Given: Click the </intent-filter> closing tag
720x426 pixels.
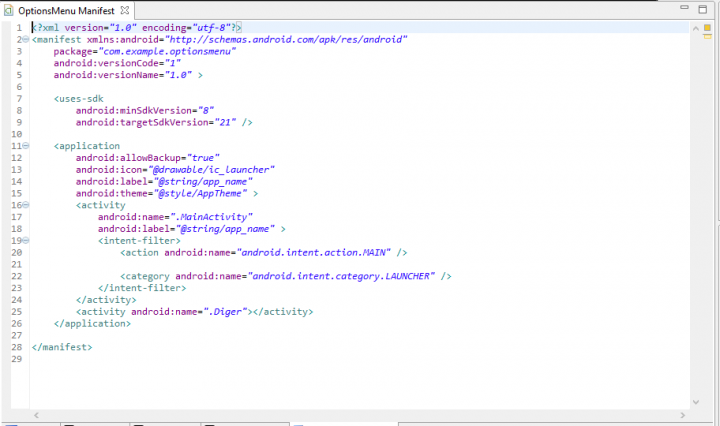Looking at the screenshot, I should [142, 288].
